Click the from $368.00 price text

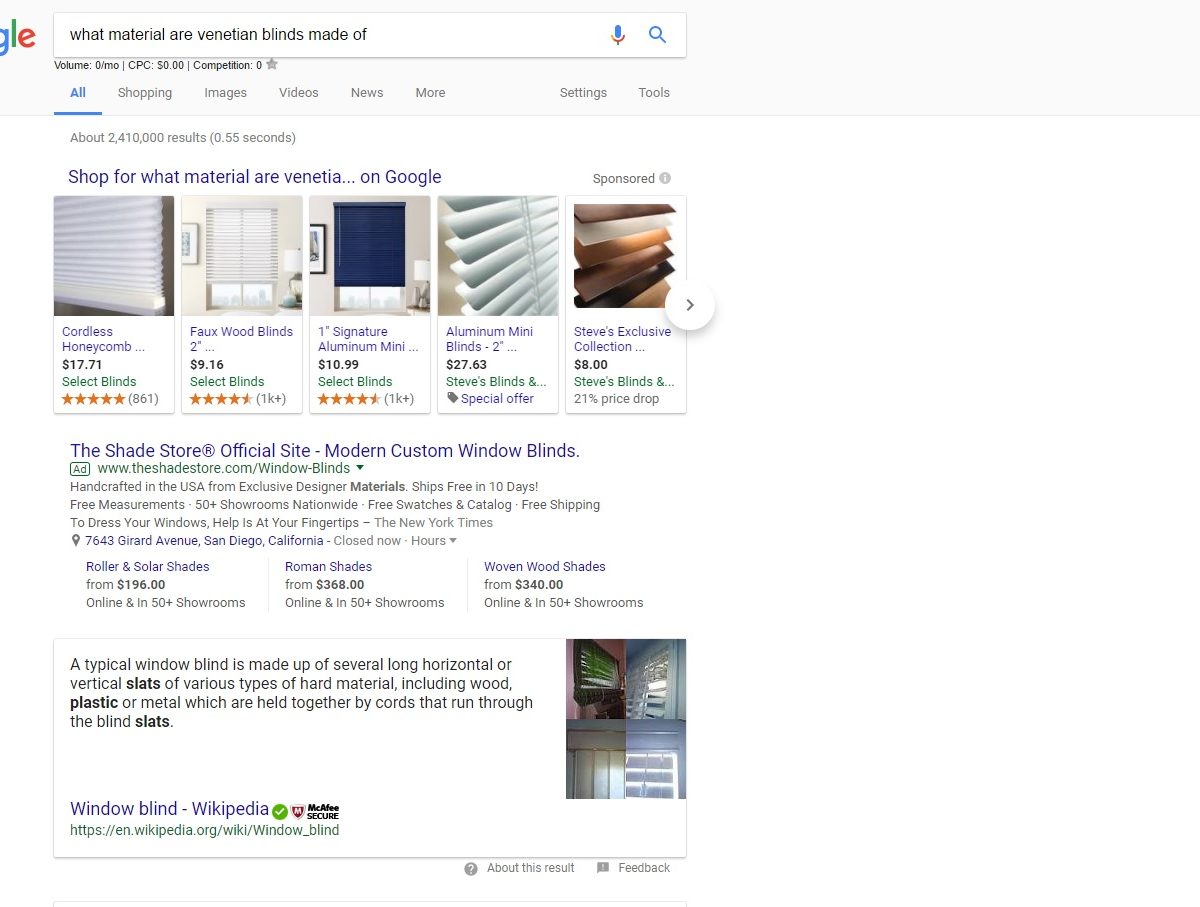[x=325, y=585]
